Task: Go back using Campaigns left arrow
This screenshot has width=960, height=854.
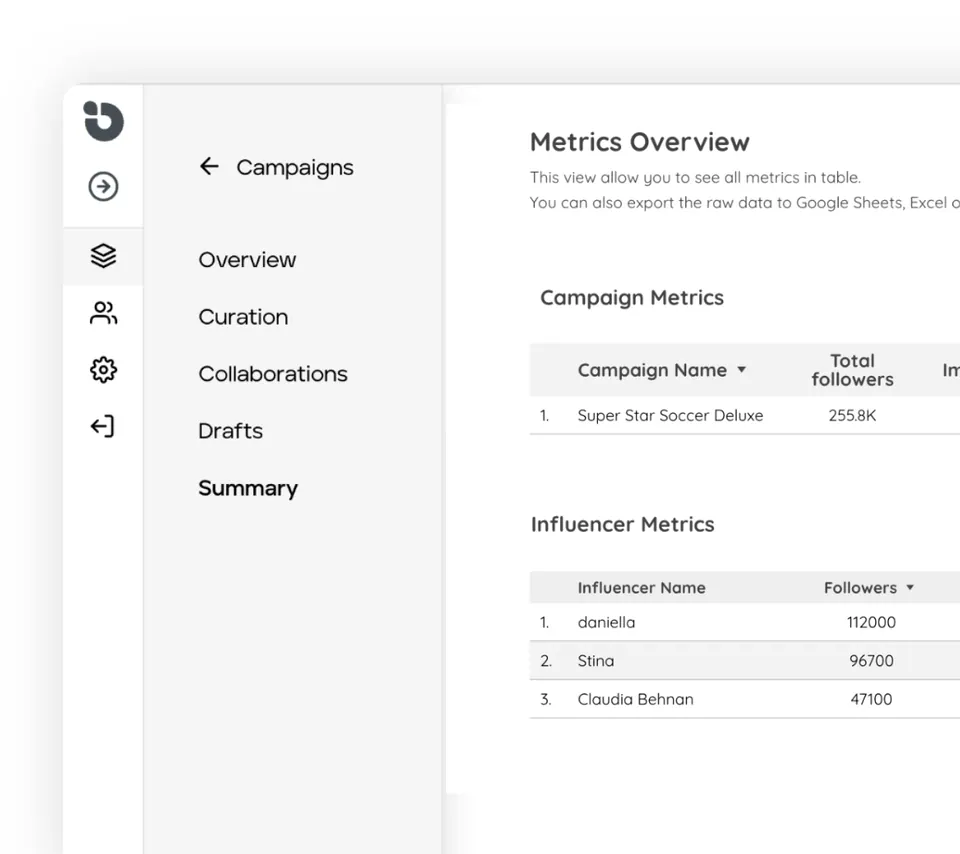Action: (x=209, y=166)
